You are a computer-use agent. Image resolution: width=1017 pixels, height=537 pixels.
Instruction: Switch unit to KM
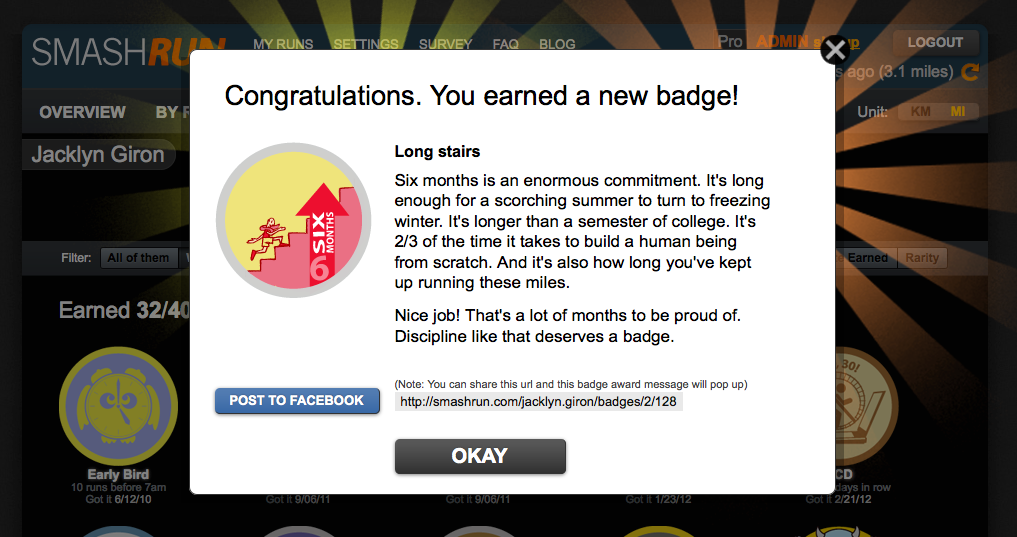(x=920, y=112)
